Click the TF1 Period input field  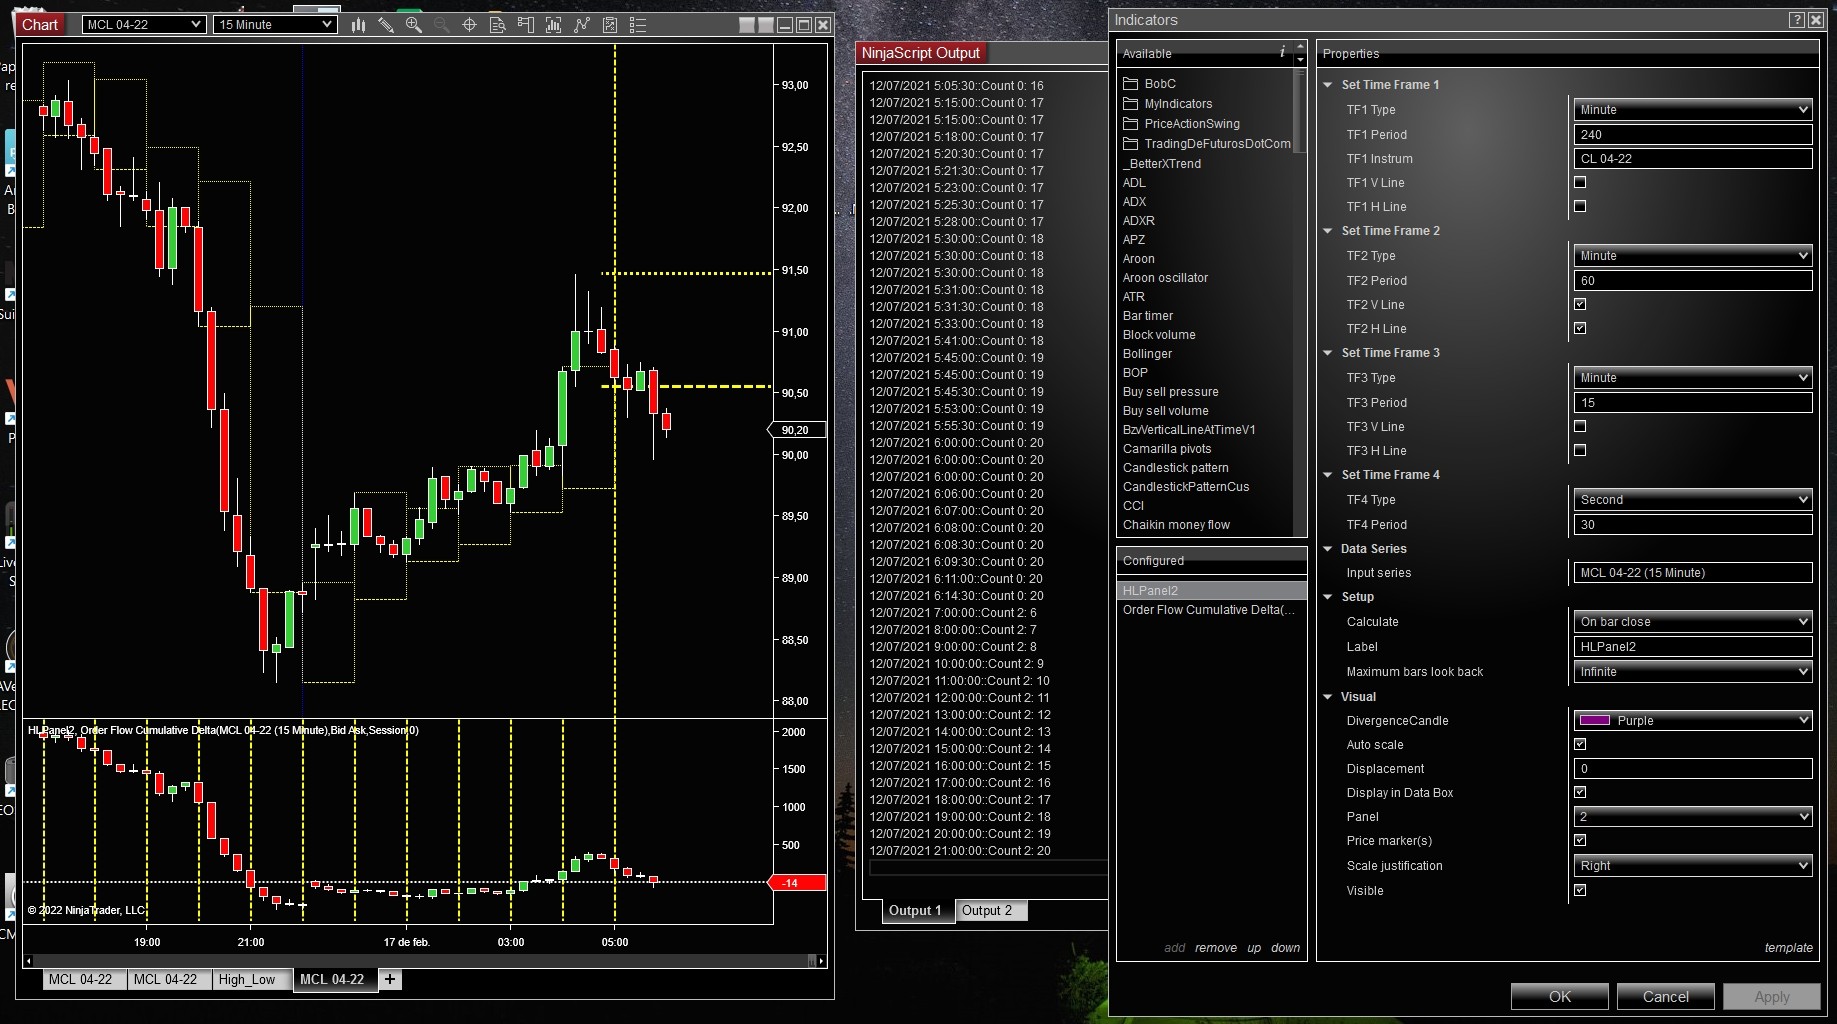pos(1693,135)
